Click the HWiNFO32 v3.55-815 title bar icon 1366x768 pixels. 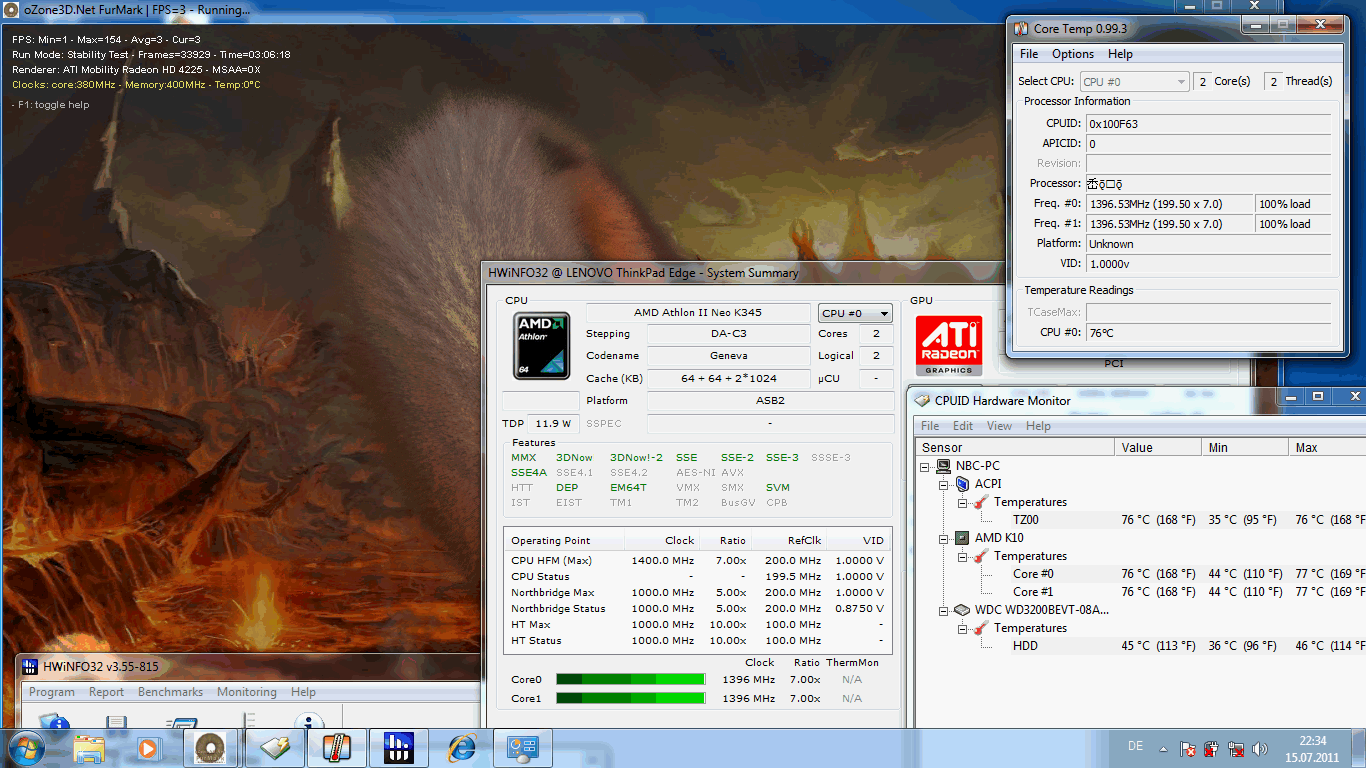click(30, 667)
